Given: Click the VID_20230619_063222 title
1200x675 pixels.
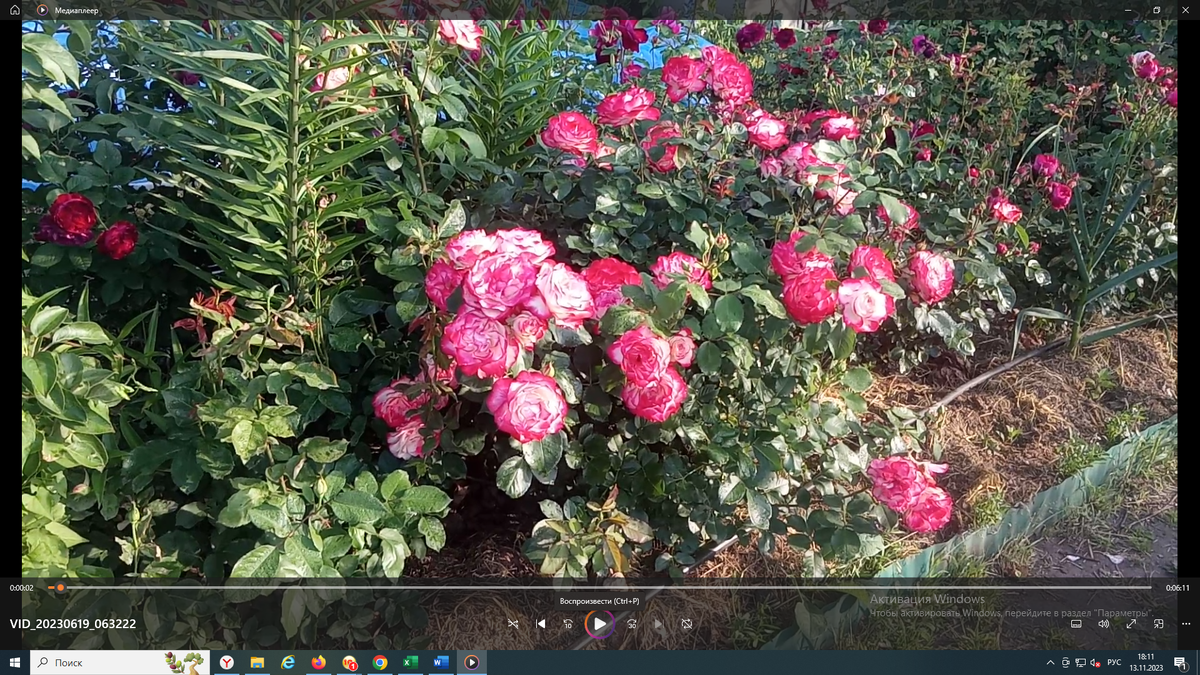Looking at the screenshot, I should (73, 624).
